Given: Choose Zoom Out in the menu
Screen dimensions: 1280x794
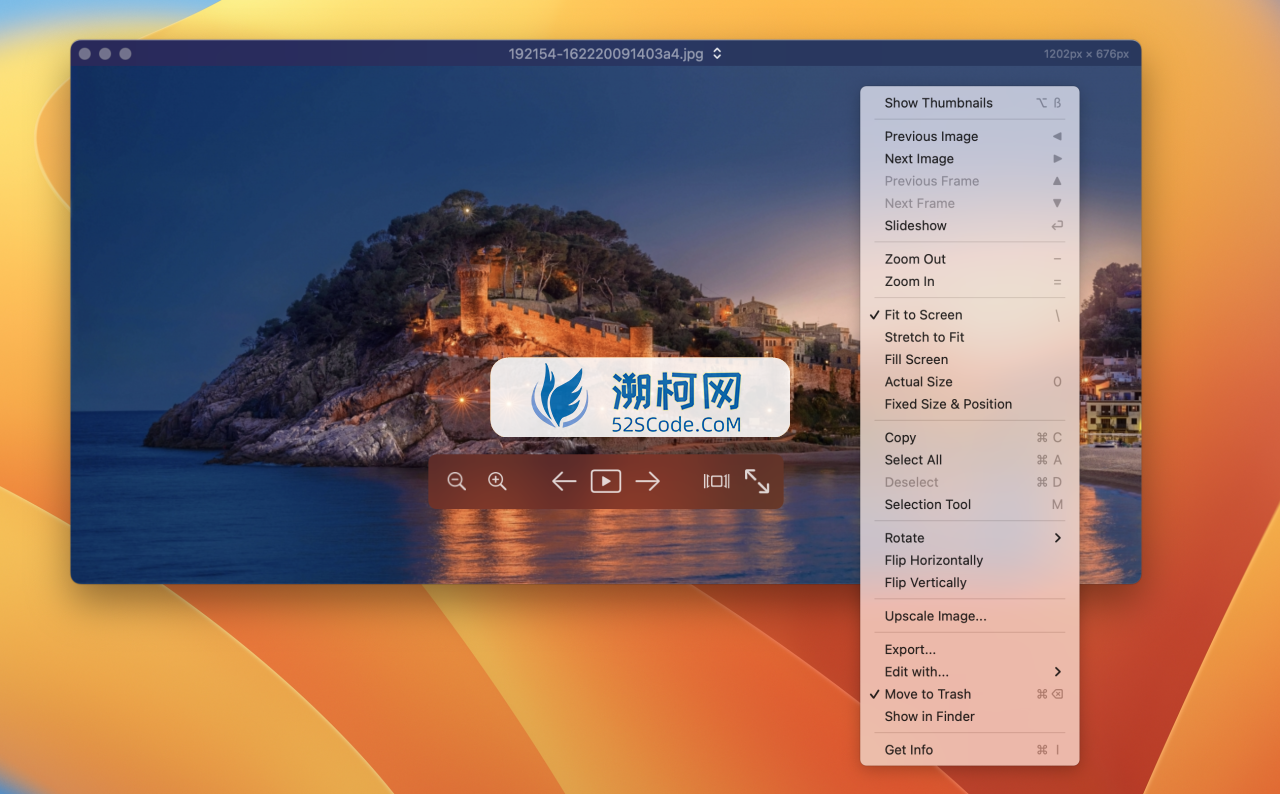Looking at the screenshot, I should (970, 259).
